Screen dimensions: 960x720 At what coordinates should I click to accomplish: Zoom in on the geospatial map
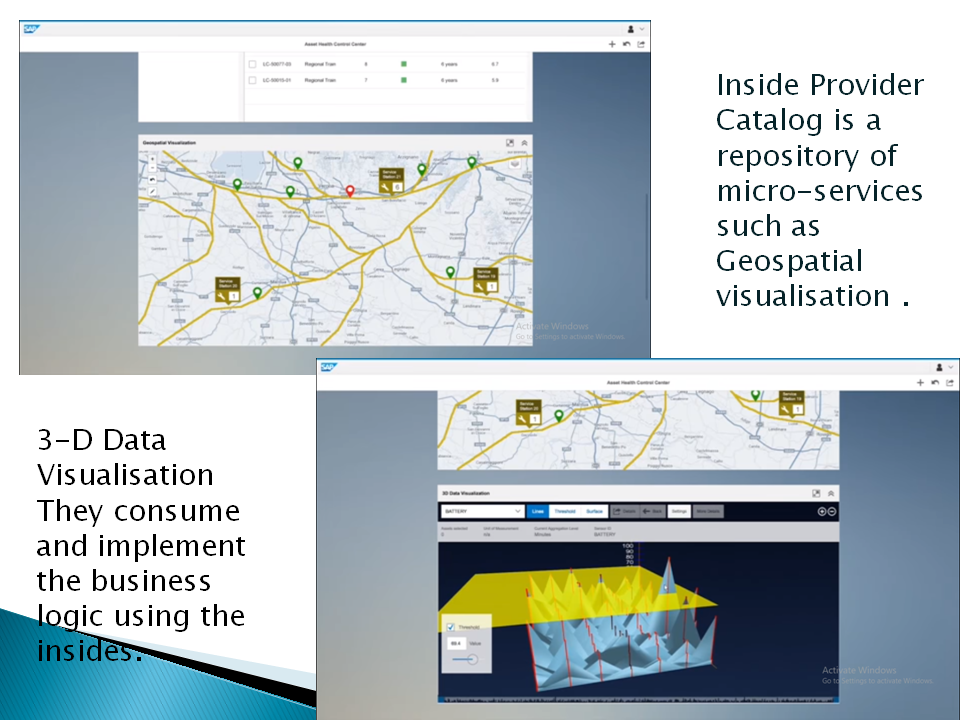tap(152, 159)
